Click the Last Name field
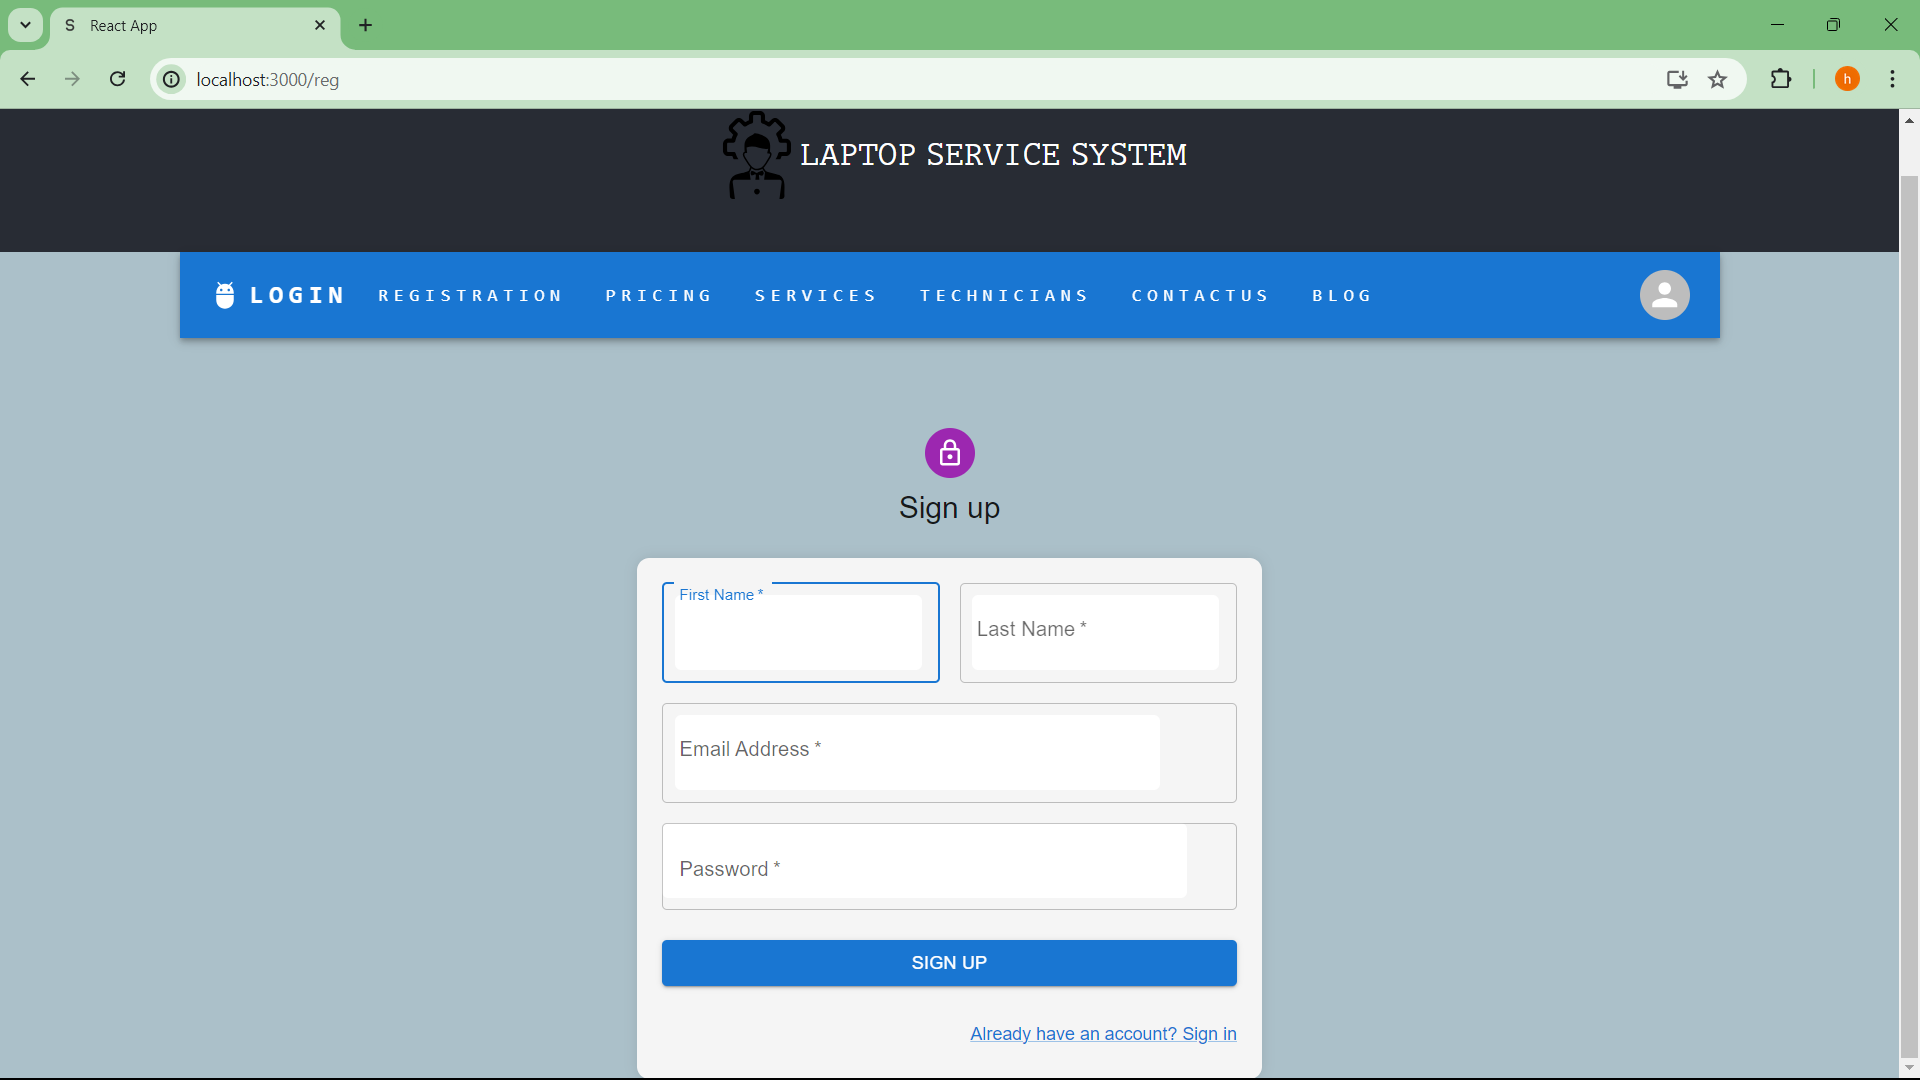Image resolution: width=1920 pixels, height=1080 pixels. point(1098,633)
